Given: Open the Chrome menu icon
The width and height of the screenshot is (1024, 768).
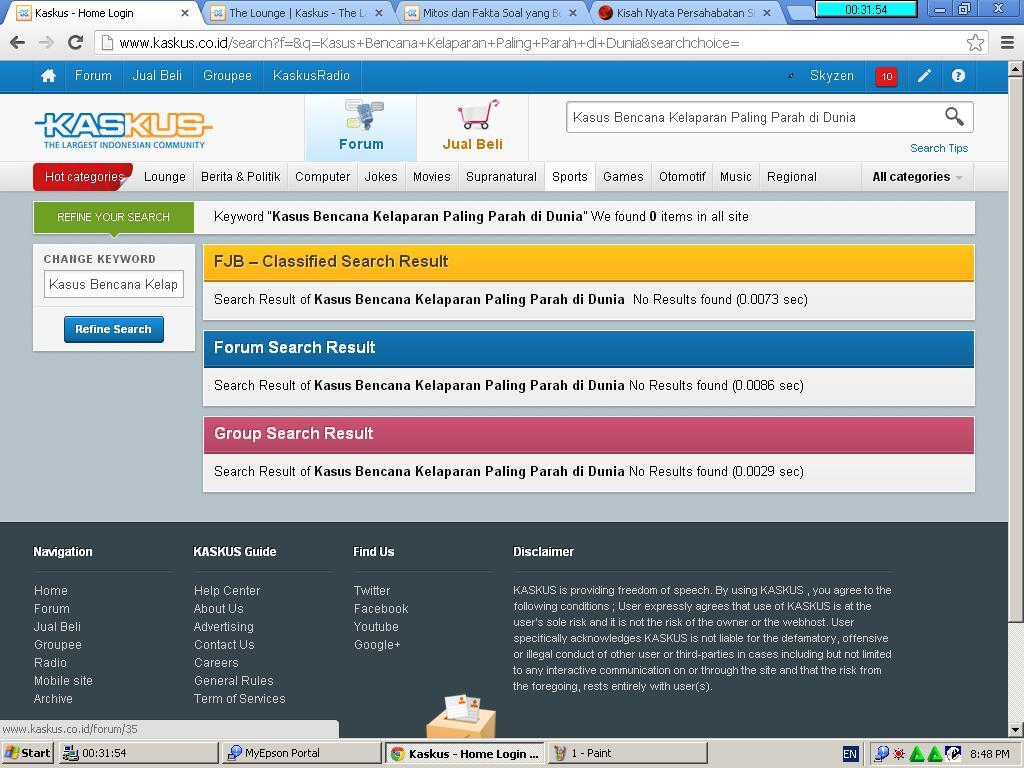Looking at the screenshot, I should coord(1007,43).
